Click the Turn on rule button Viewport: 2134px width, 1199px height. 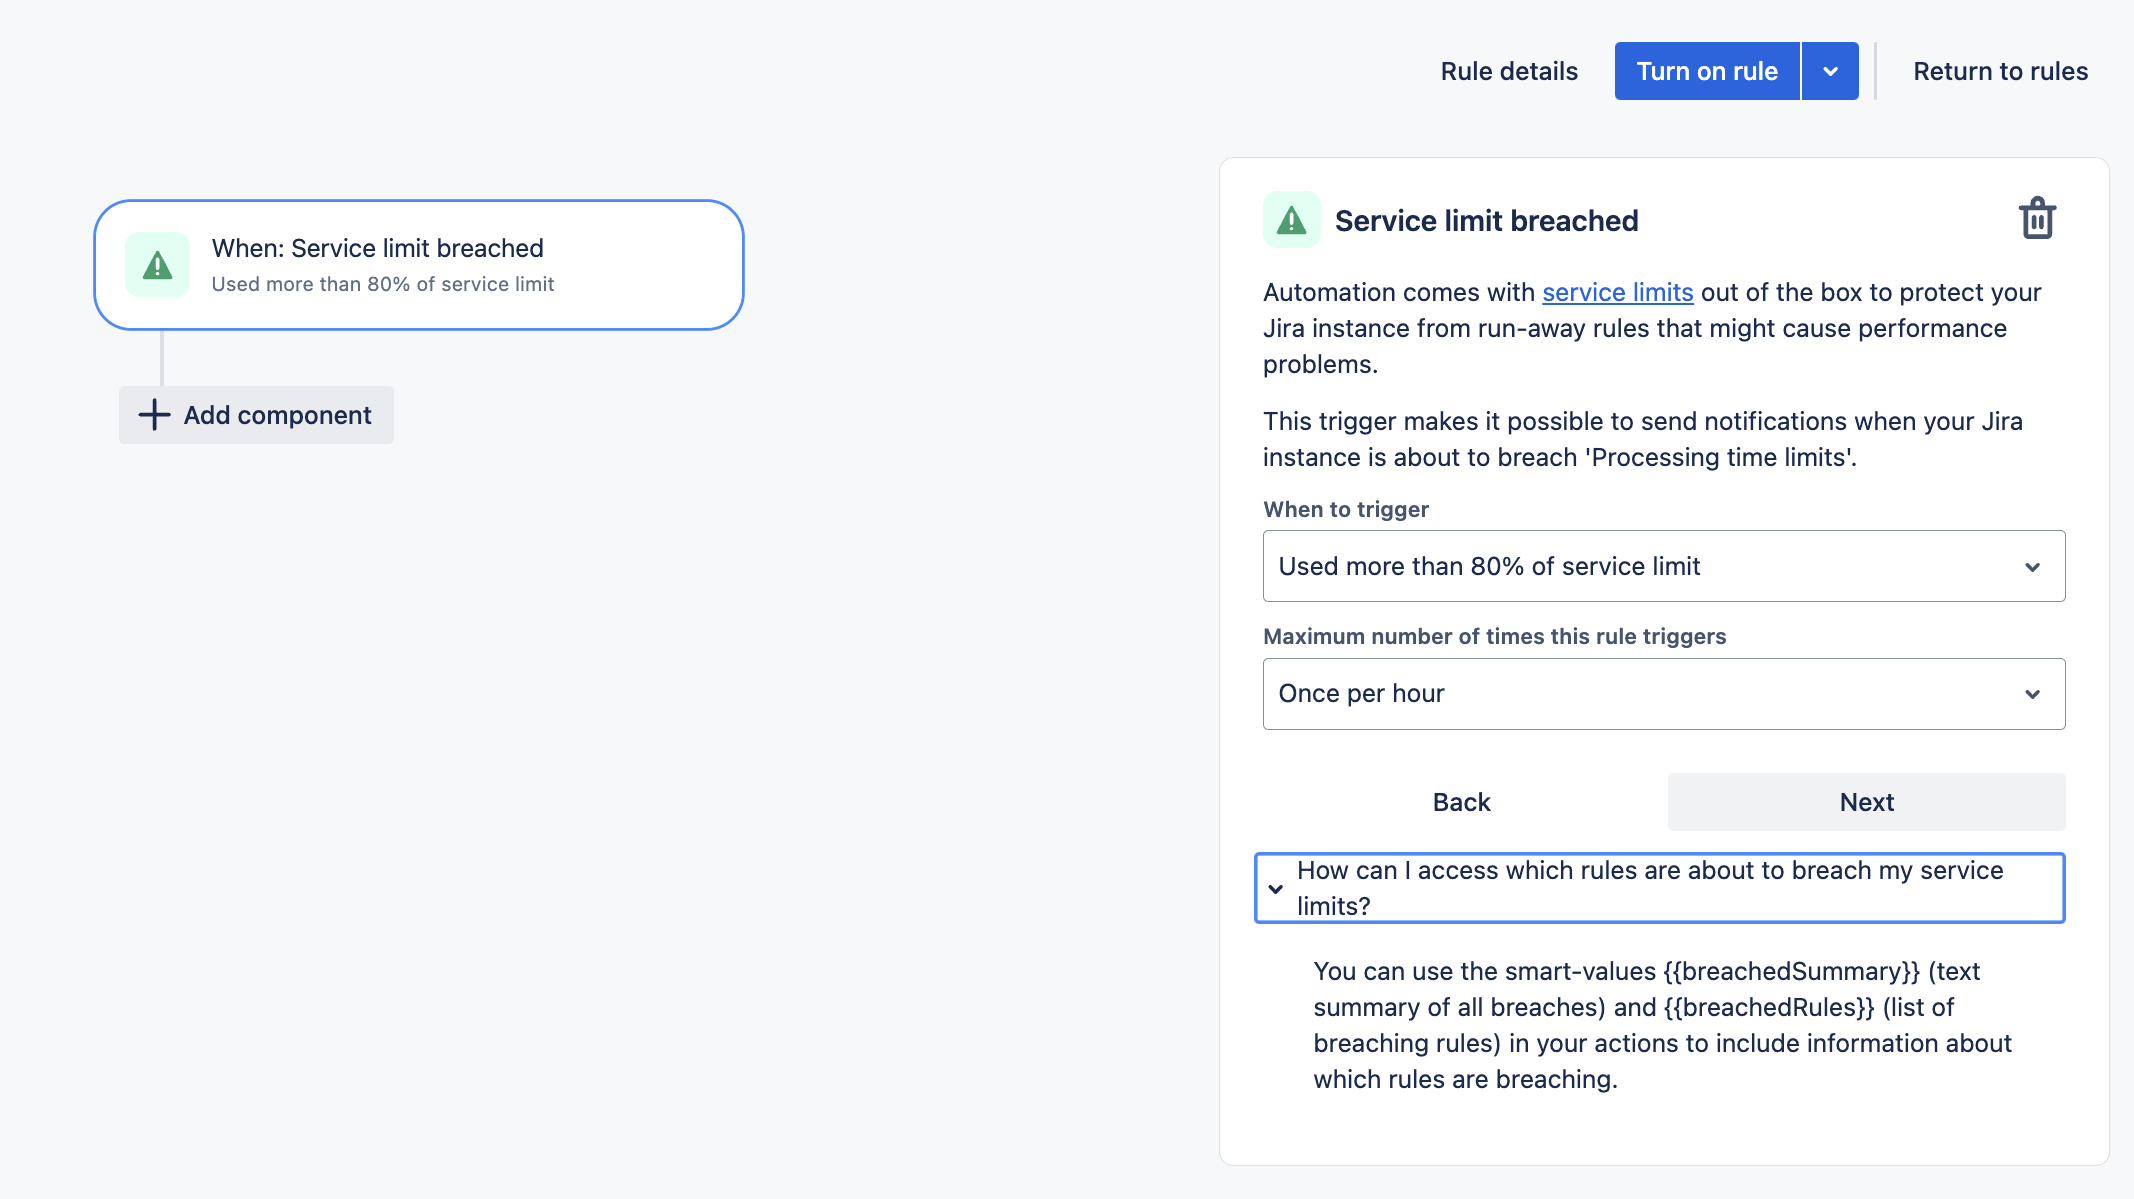point(1707,71)
